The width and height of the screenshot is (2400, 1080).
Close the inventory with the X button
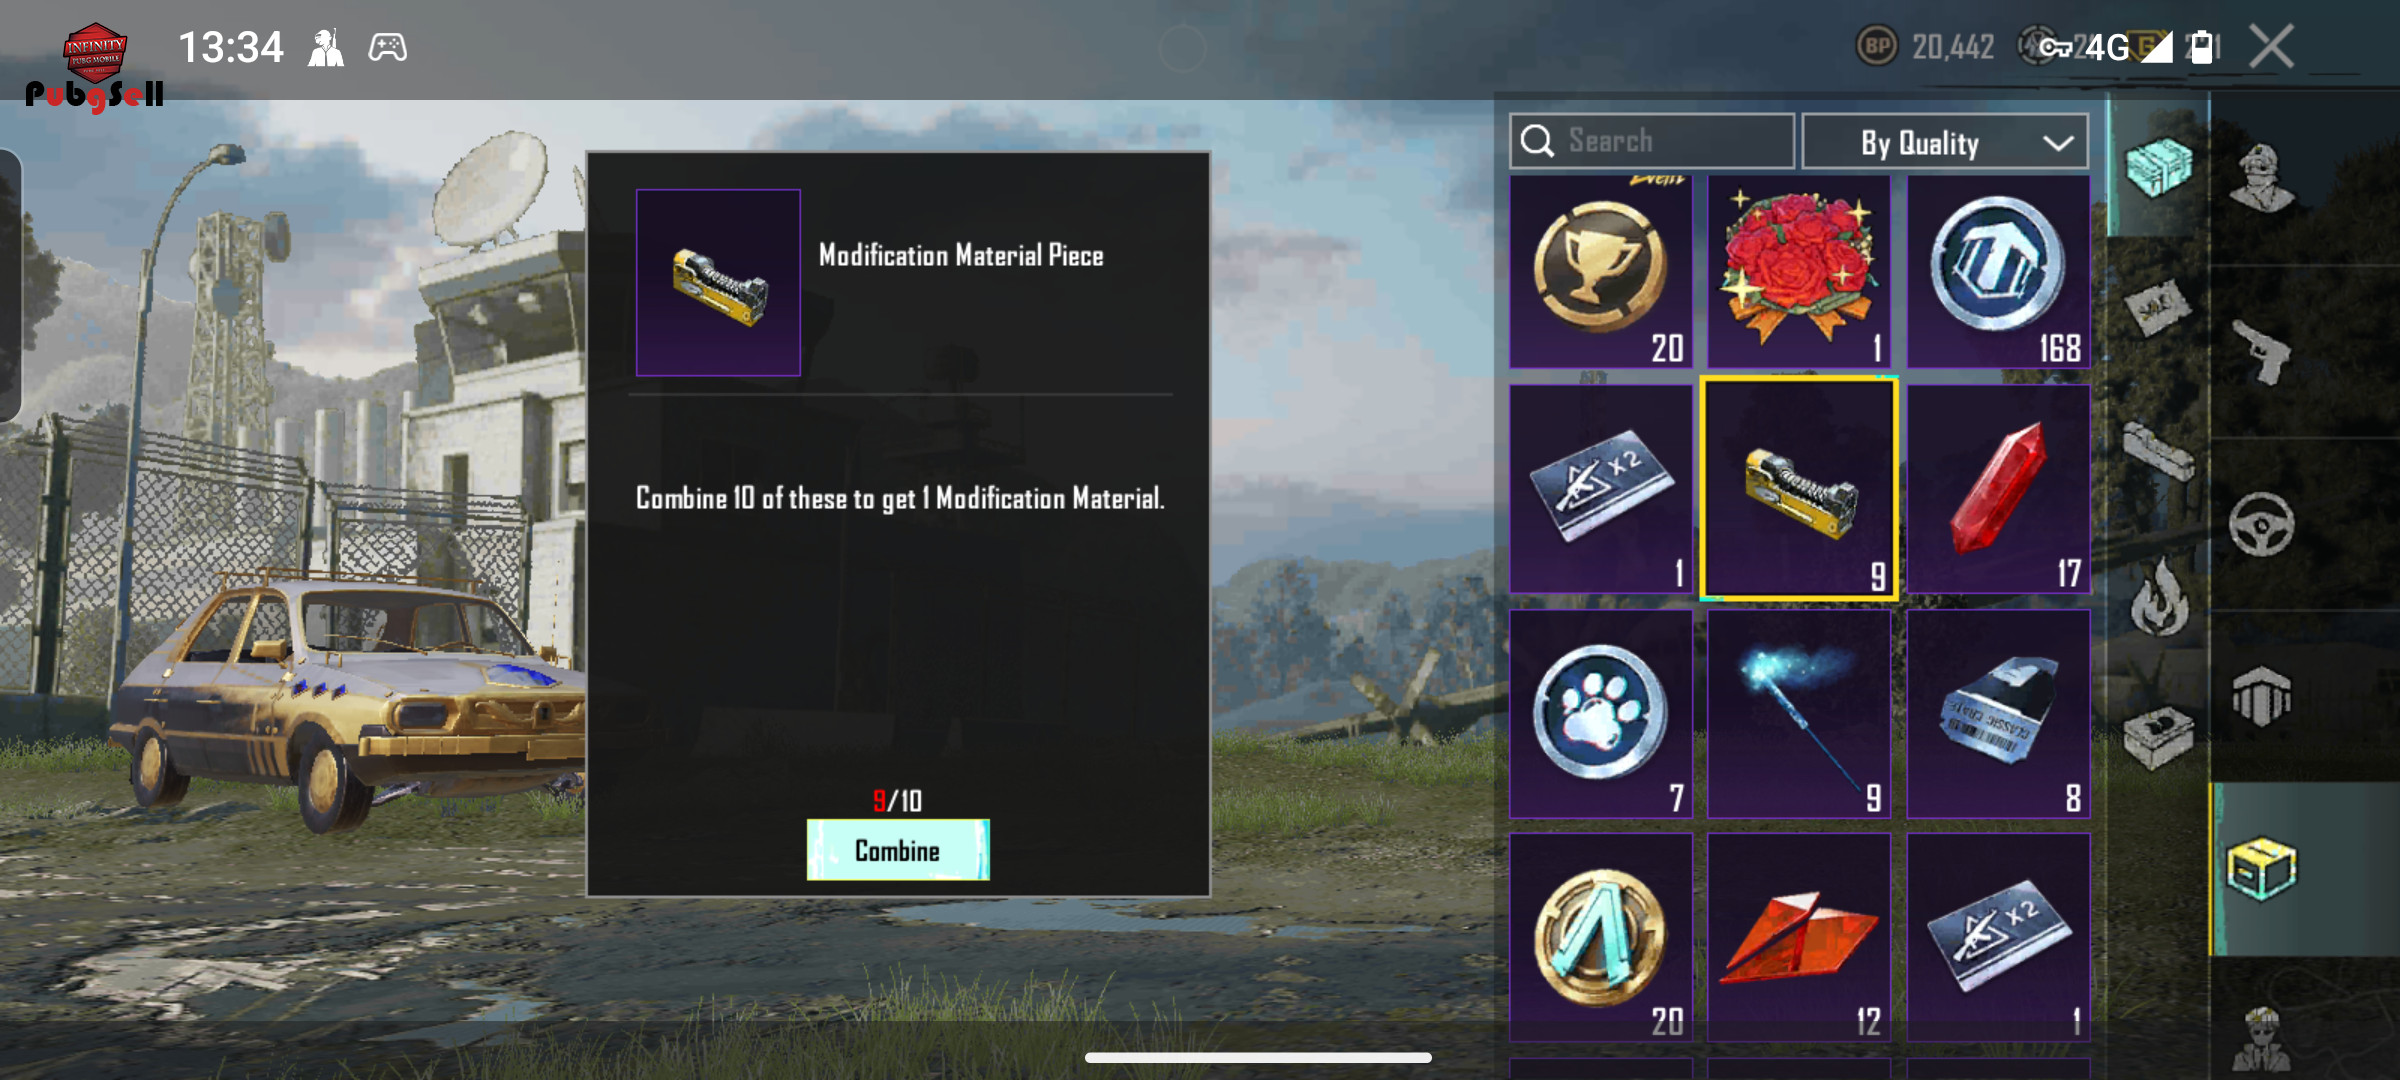pyautogui.click(x=2271, y=47)
